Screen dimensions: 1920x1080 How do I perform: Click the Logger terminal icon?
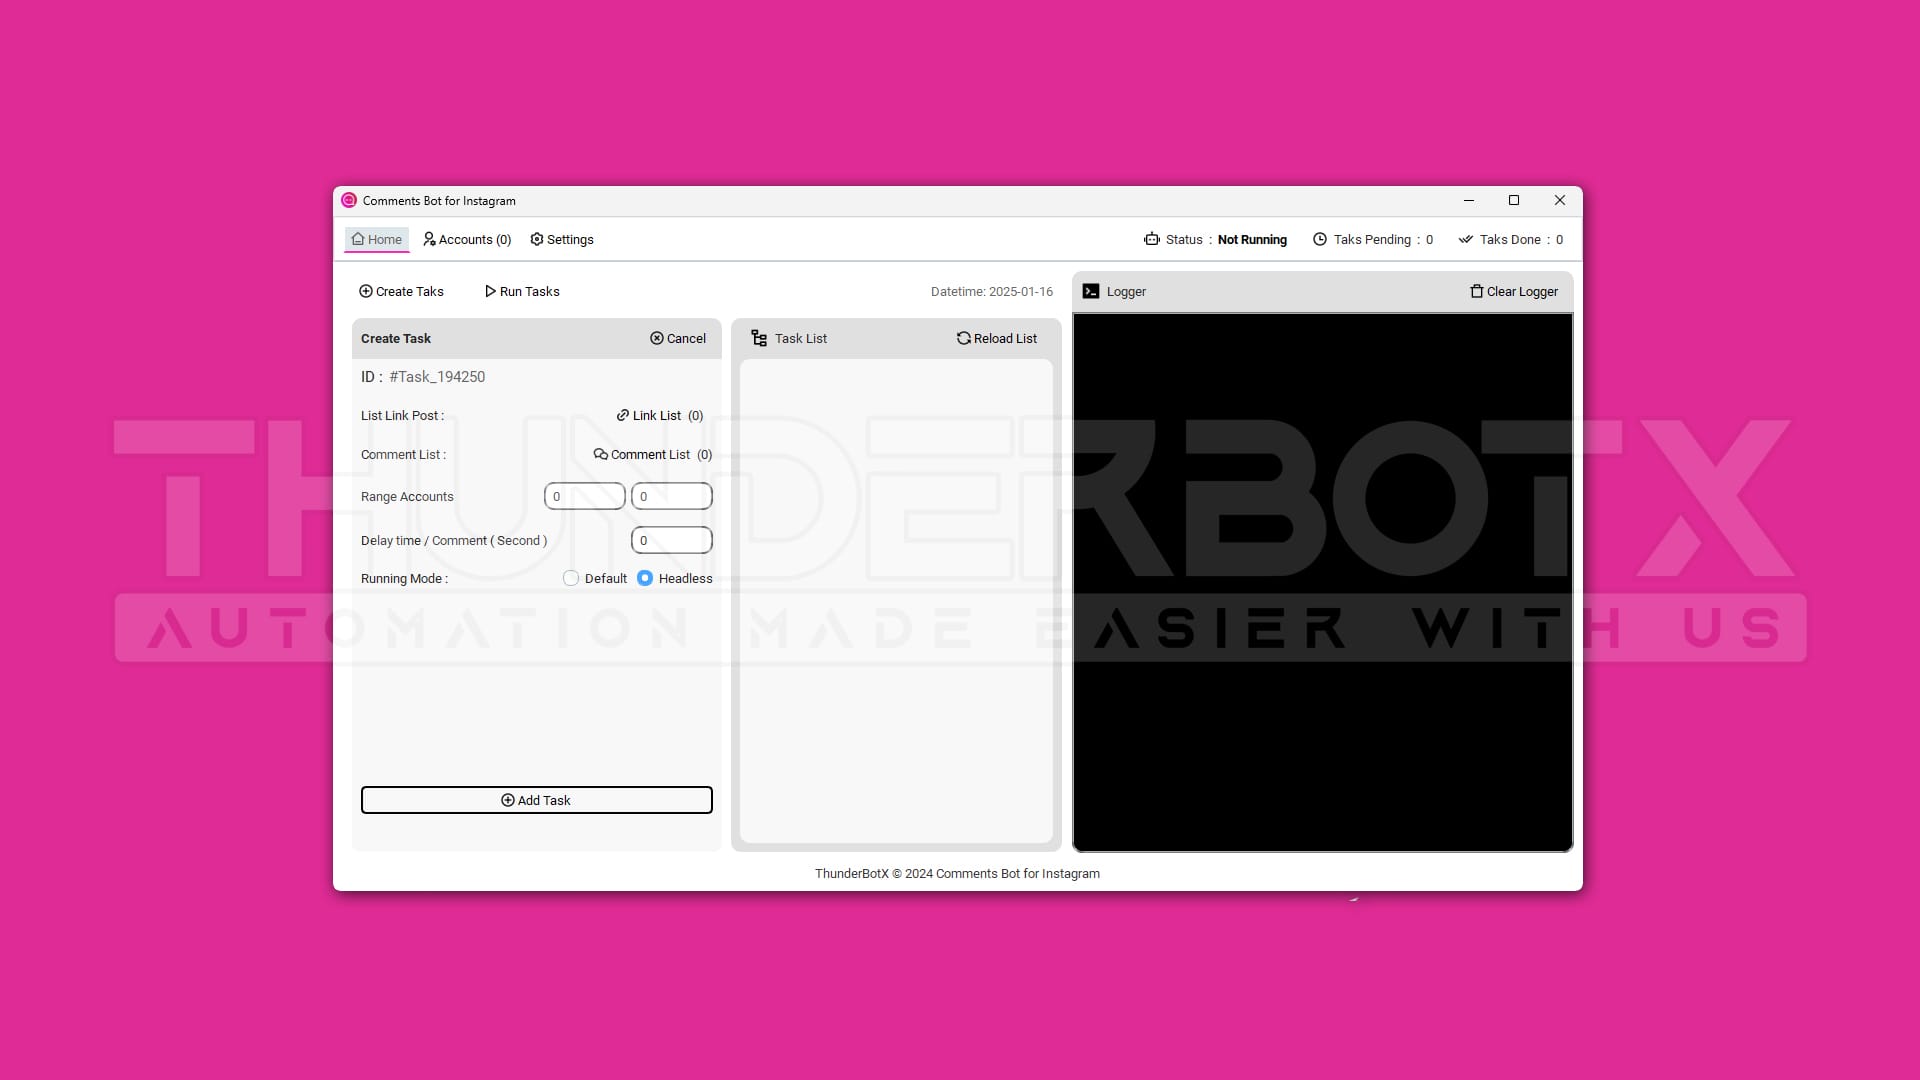[x=1091, y=291]
